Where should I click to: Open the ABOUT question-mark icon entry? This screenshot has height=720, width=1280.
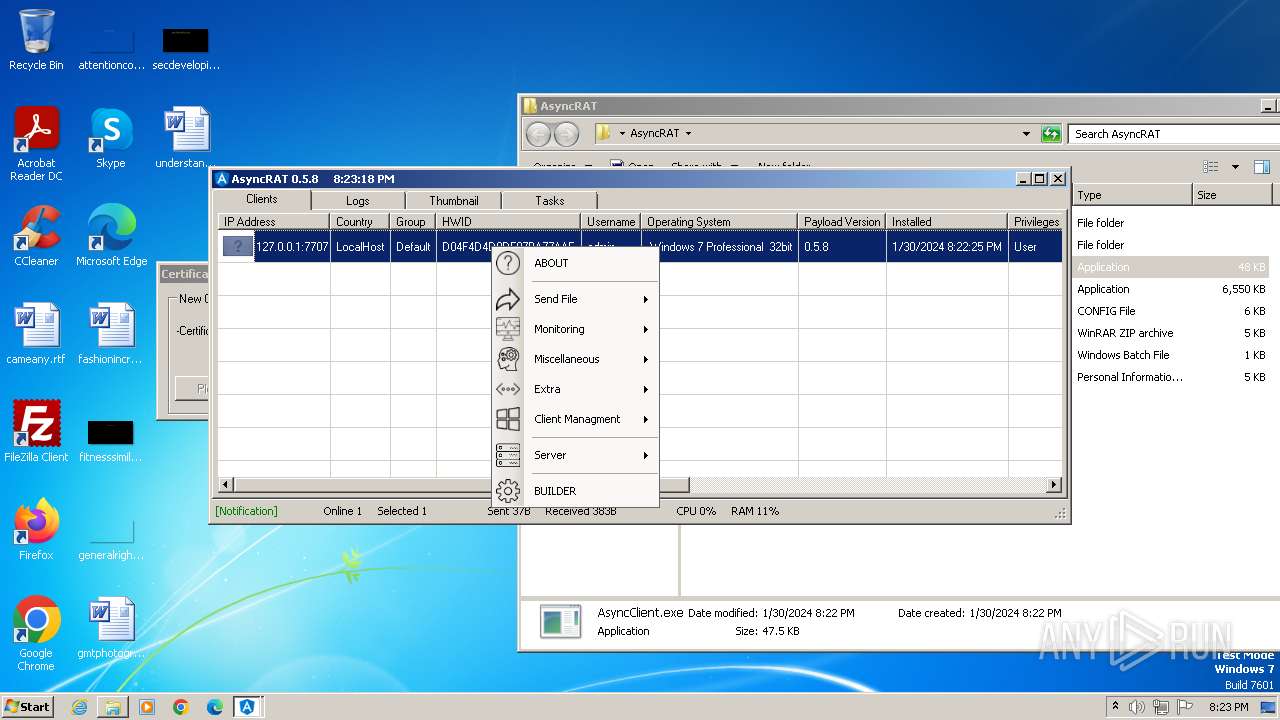(x=508, y=263)
